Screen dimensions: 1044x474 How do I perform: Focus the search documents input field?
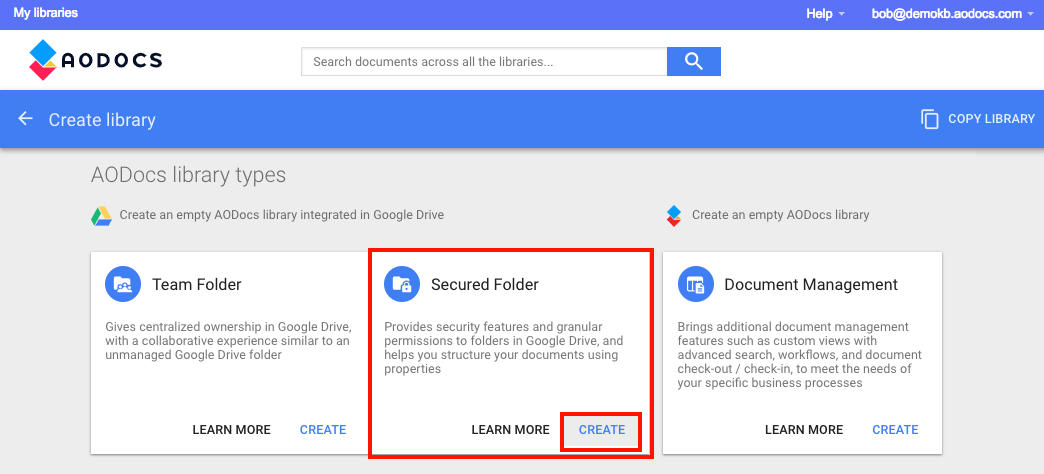click(484, 61)
